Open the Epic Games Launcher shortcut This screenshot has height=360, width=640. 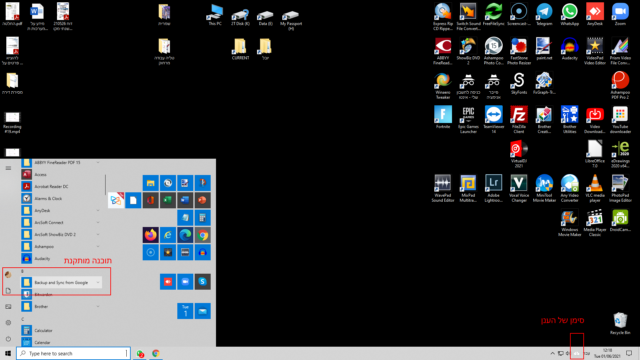tap(468, 120)
